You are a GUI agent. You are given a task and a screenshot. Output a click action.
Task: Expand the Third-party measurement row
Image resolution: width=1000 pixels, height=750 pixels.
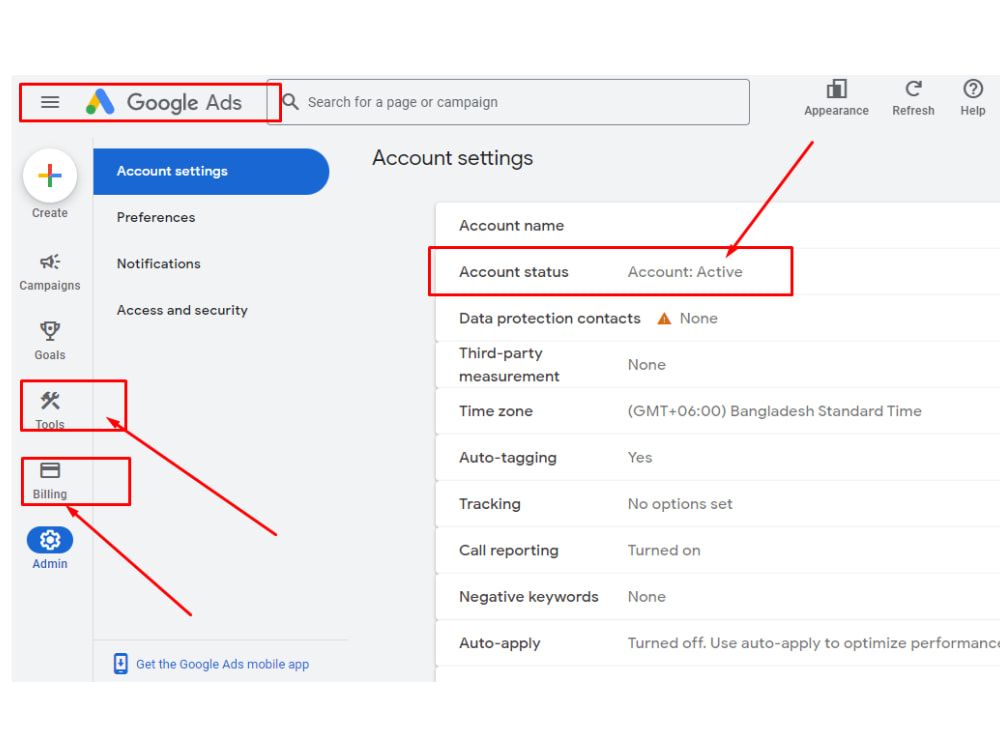[x=717, y=365]
